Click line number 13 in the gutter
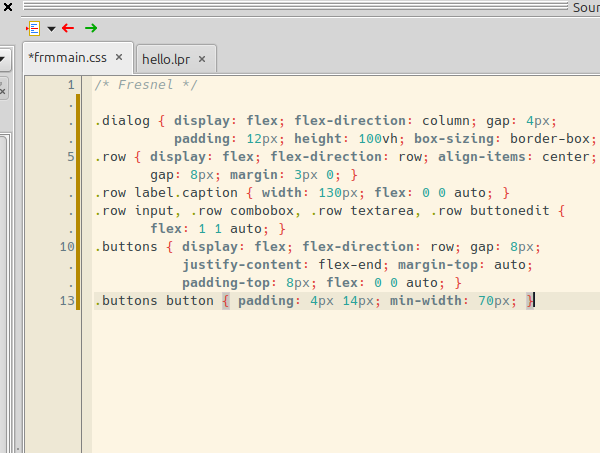600x453 pixels. point(67,301)
